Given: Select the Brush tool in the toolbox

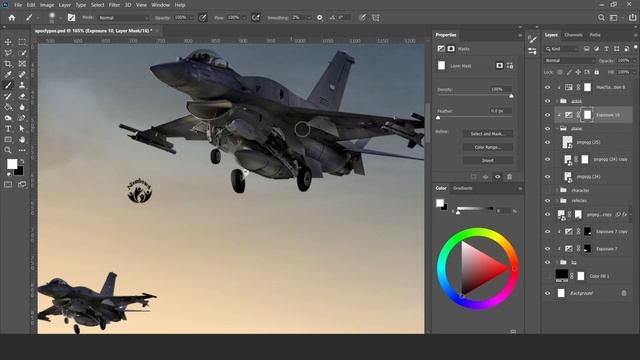Looking at the screenshot, I should coord(8,85).
